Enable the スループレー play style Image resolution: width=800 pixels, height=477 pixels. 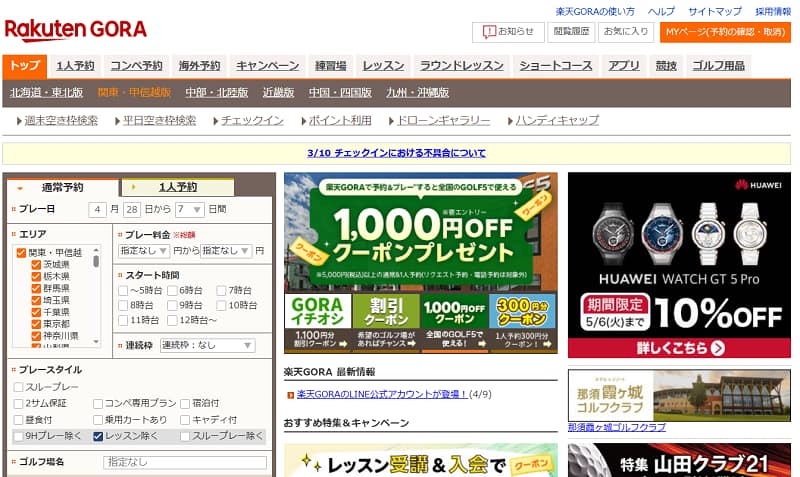tap(18, 387)
